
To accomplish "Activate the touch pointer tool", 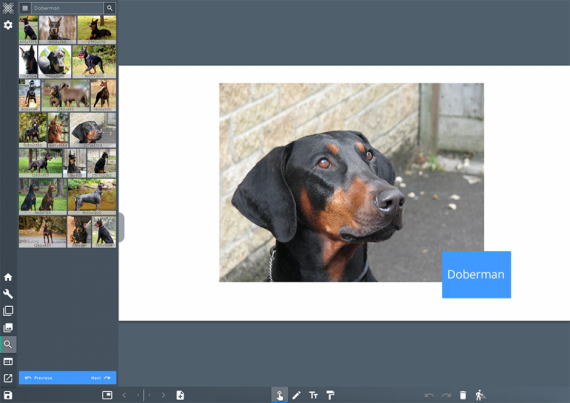I will [x=280, y=395].
